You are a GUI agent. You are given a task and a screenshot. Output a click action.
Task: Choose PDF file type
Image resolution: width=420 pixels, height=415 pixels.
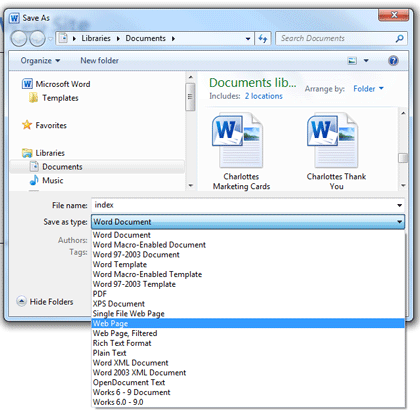click(x=248, y=294)
